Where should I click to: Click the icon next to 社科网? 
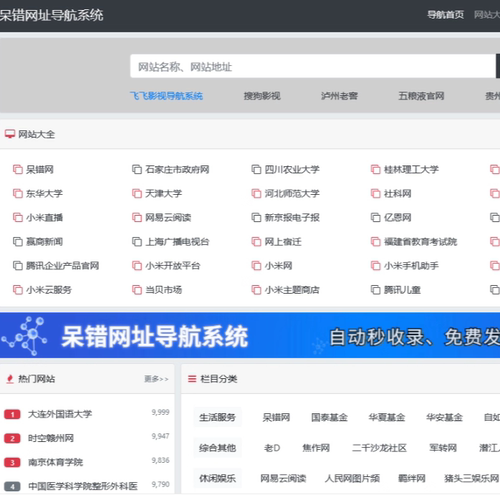tap(376, 193)
